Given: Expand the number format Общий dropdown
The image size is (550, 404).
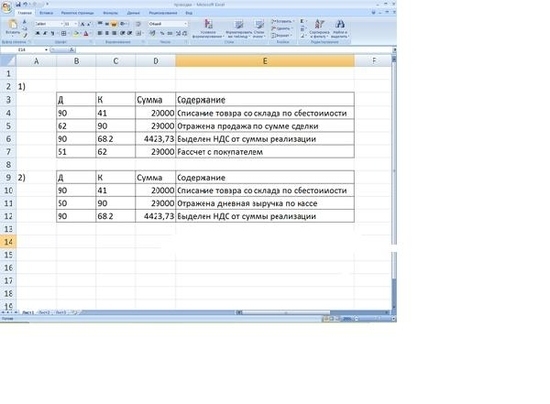Looking at the screenshot, I should pos(186,24).
